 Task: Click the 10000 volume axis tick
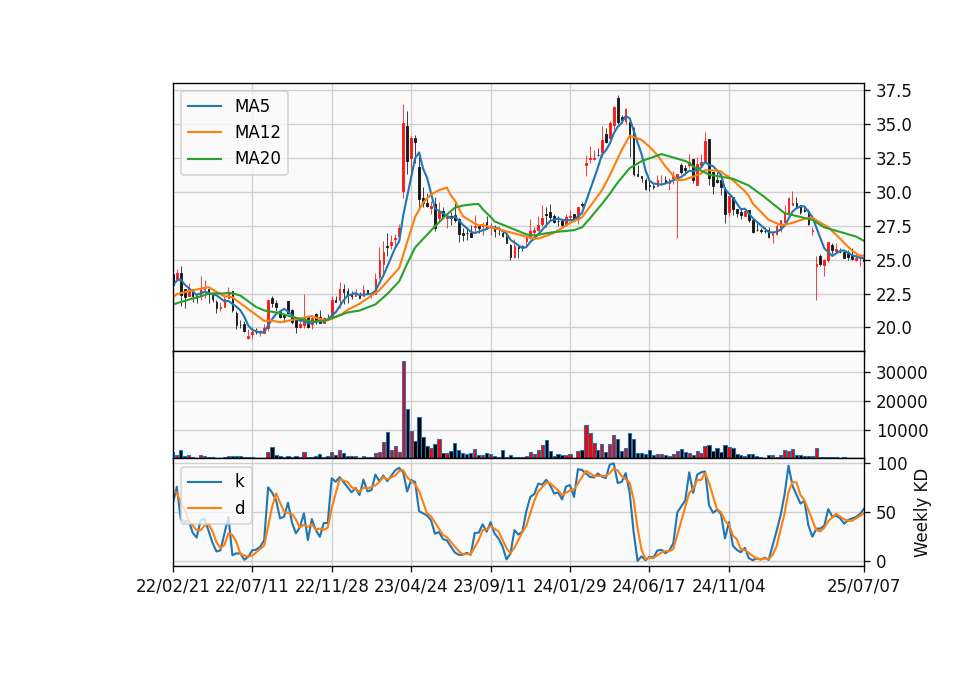pos(901,431)
